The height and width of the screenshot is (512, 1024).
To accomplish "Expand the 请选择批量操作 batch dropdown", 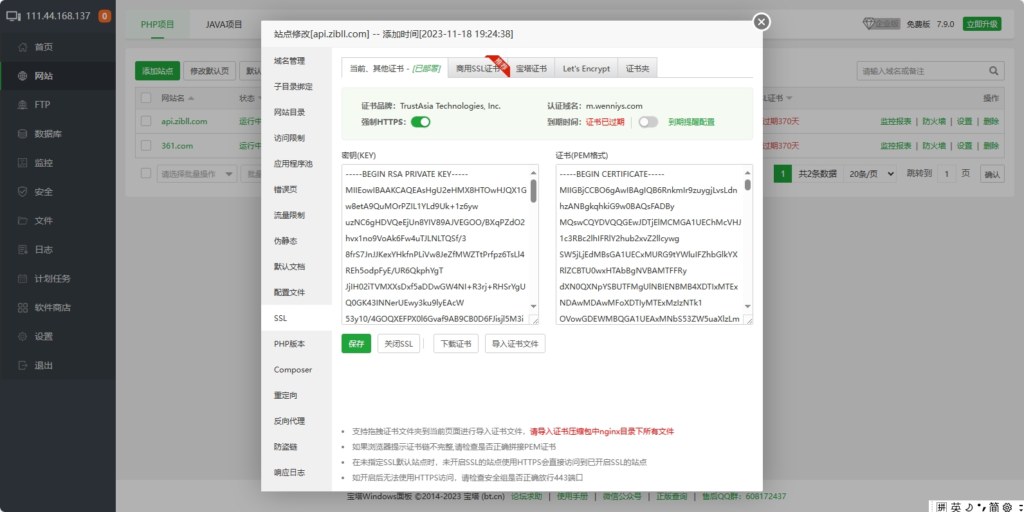I will [194, 174].
